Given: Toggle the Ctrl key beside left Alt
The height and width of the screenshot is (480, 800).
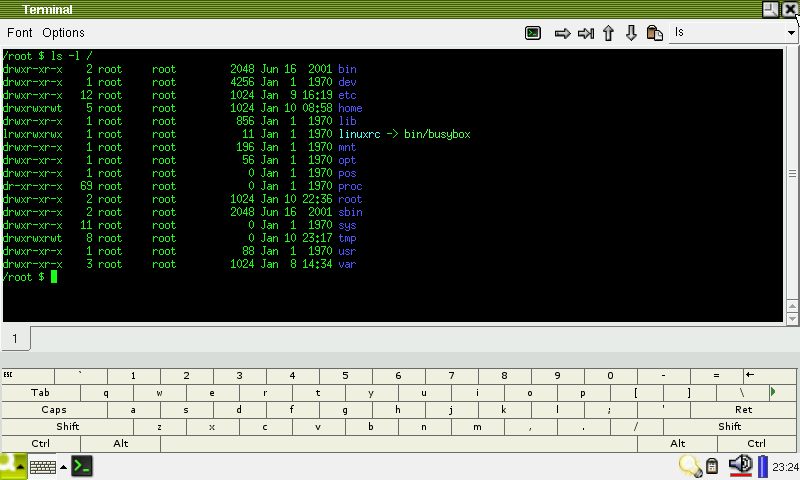Looking at the screenshot, I should pyautogui.click(x=41, y=444).
